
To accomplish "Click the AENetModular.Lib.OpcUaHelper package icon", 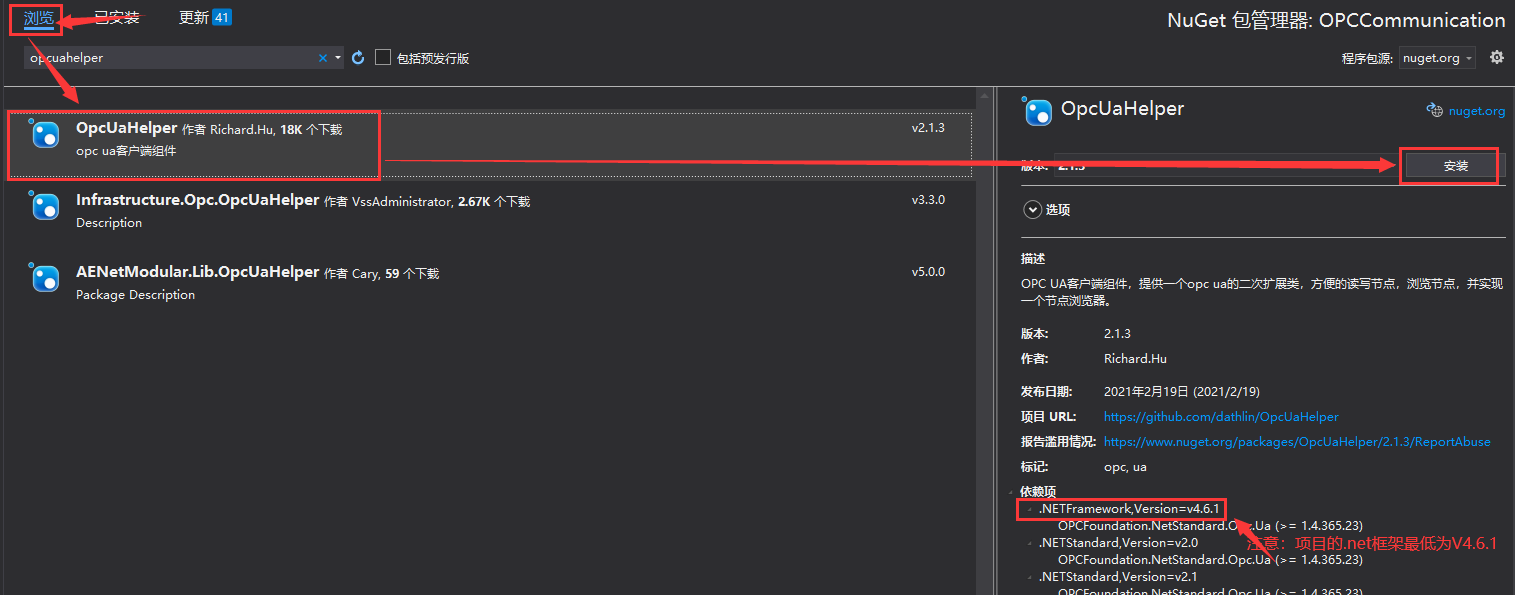I will [46, 278].
